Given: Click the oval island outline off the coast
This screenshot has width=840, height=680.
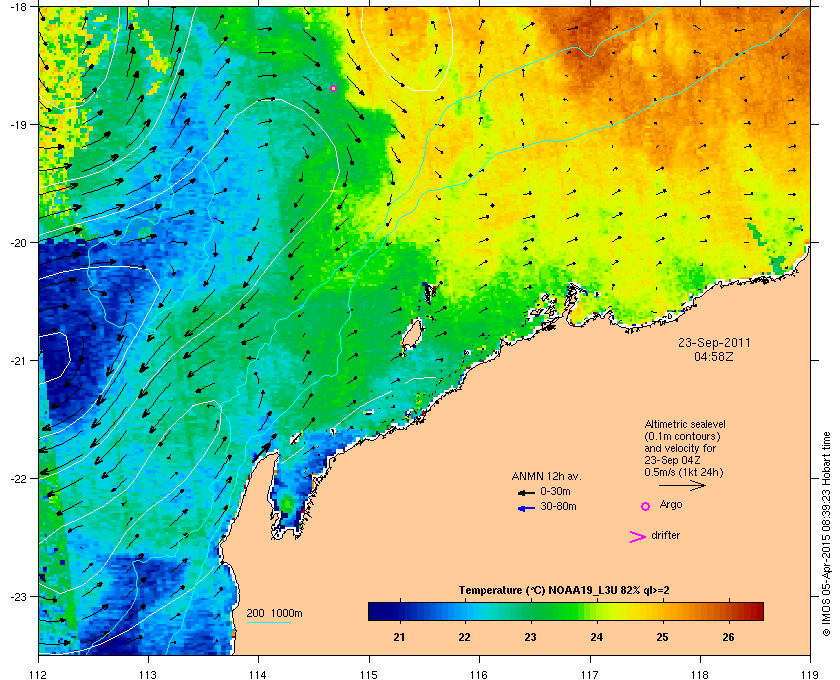Looking at the screenshot, I should click(411, 334).
